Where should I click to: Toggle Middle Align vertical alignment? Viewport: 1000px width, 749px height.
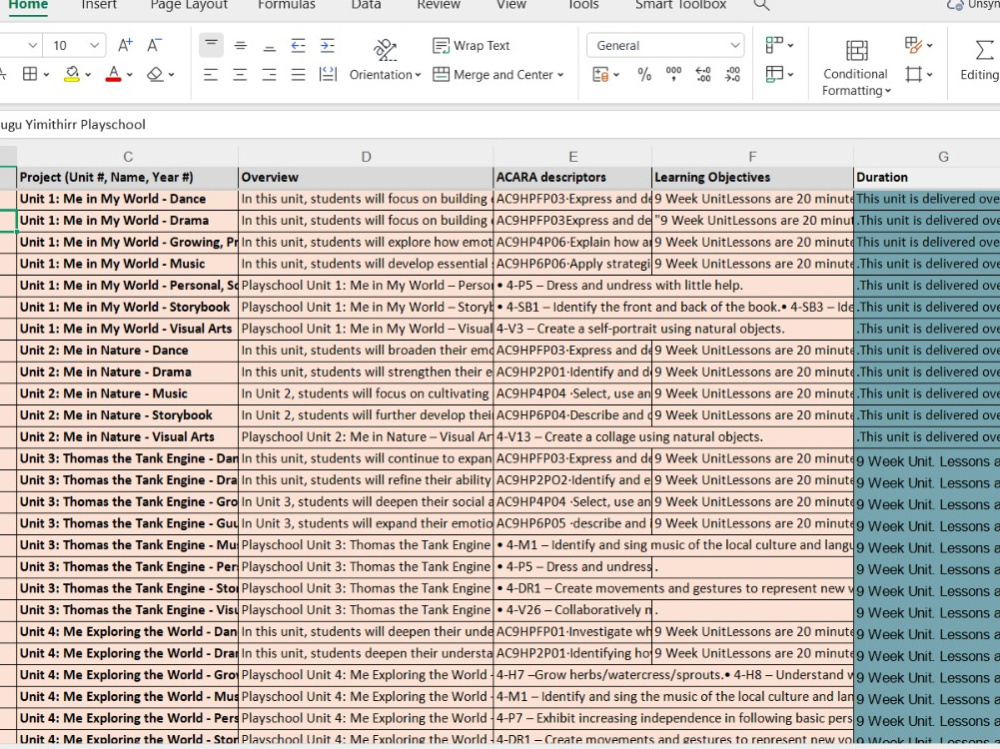point(240,45)
